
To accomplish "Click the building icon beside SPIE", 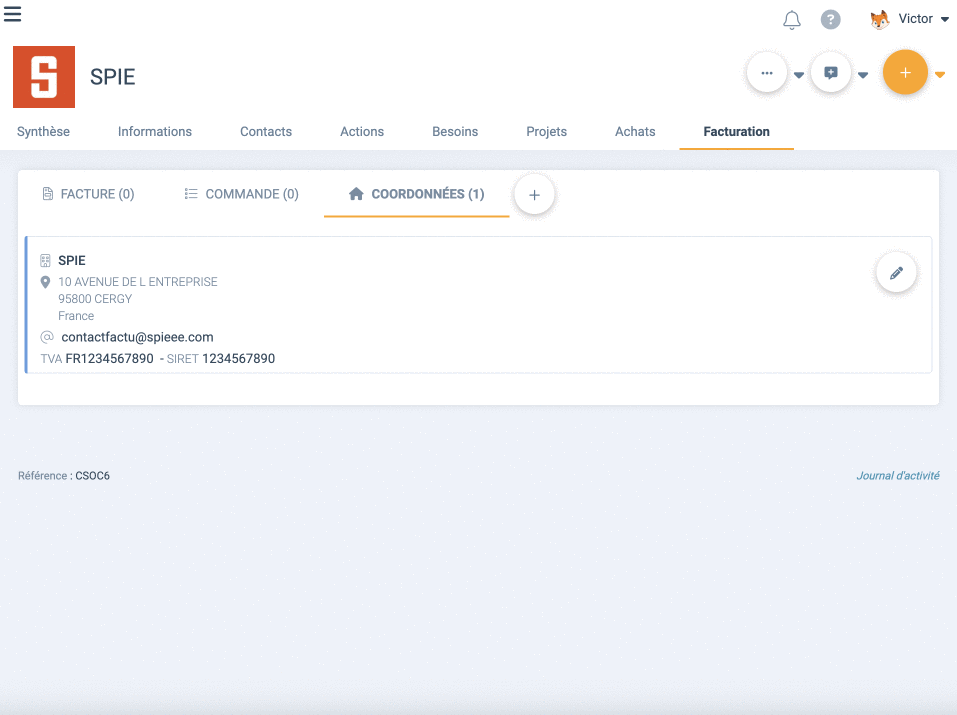I will point(45,261).
